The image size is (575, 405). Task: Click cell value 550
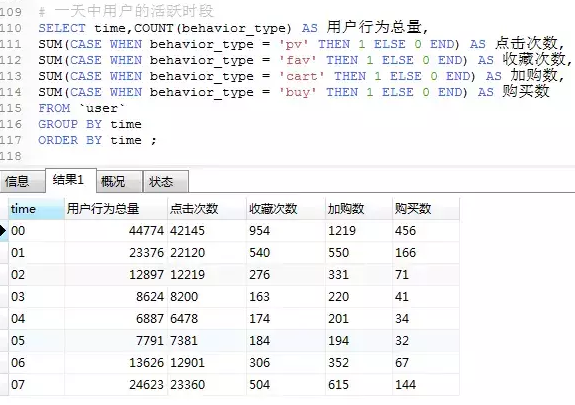pyautogui.click(x=338, y=253)
